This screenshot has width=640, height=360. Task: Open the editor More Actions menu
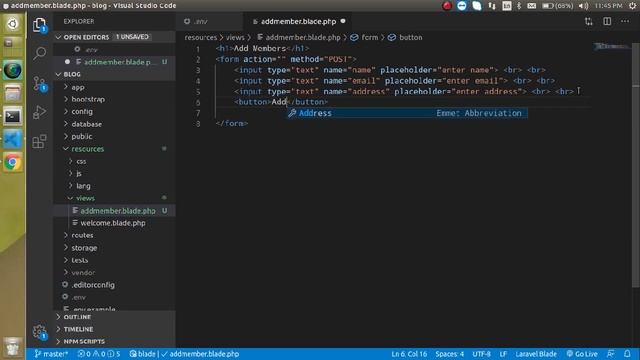(625, 21)
